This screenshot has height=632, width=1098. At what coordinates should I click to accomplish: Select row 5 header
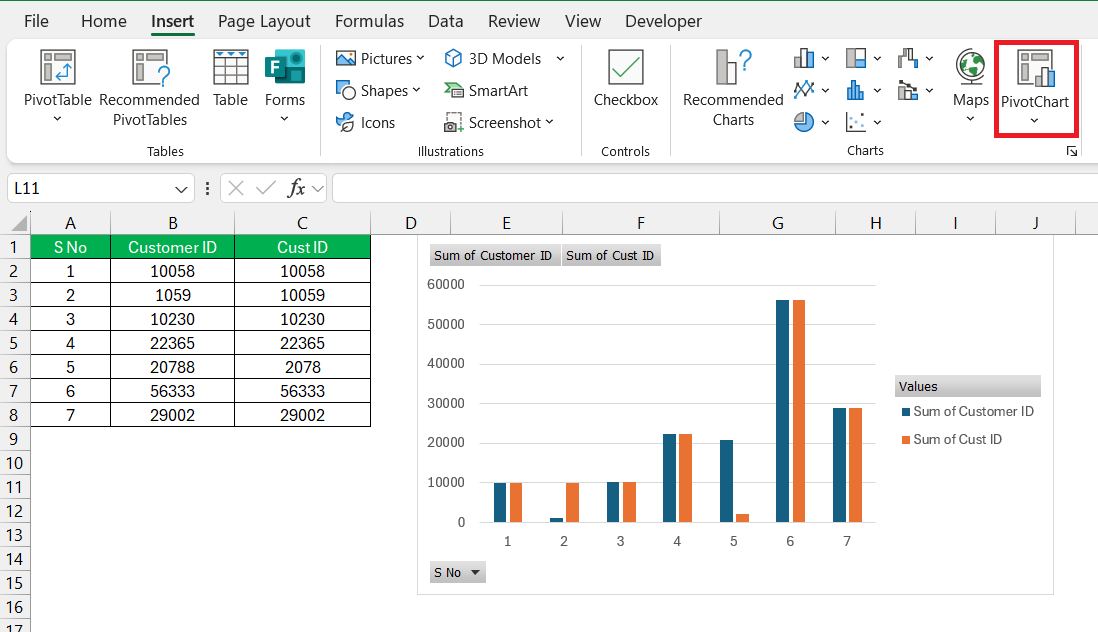pos(14,343)
